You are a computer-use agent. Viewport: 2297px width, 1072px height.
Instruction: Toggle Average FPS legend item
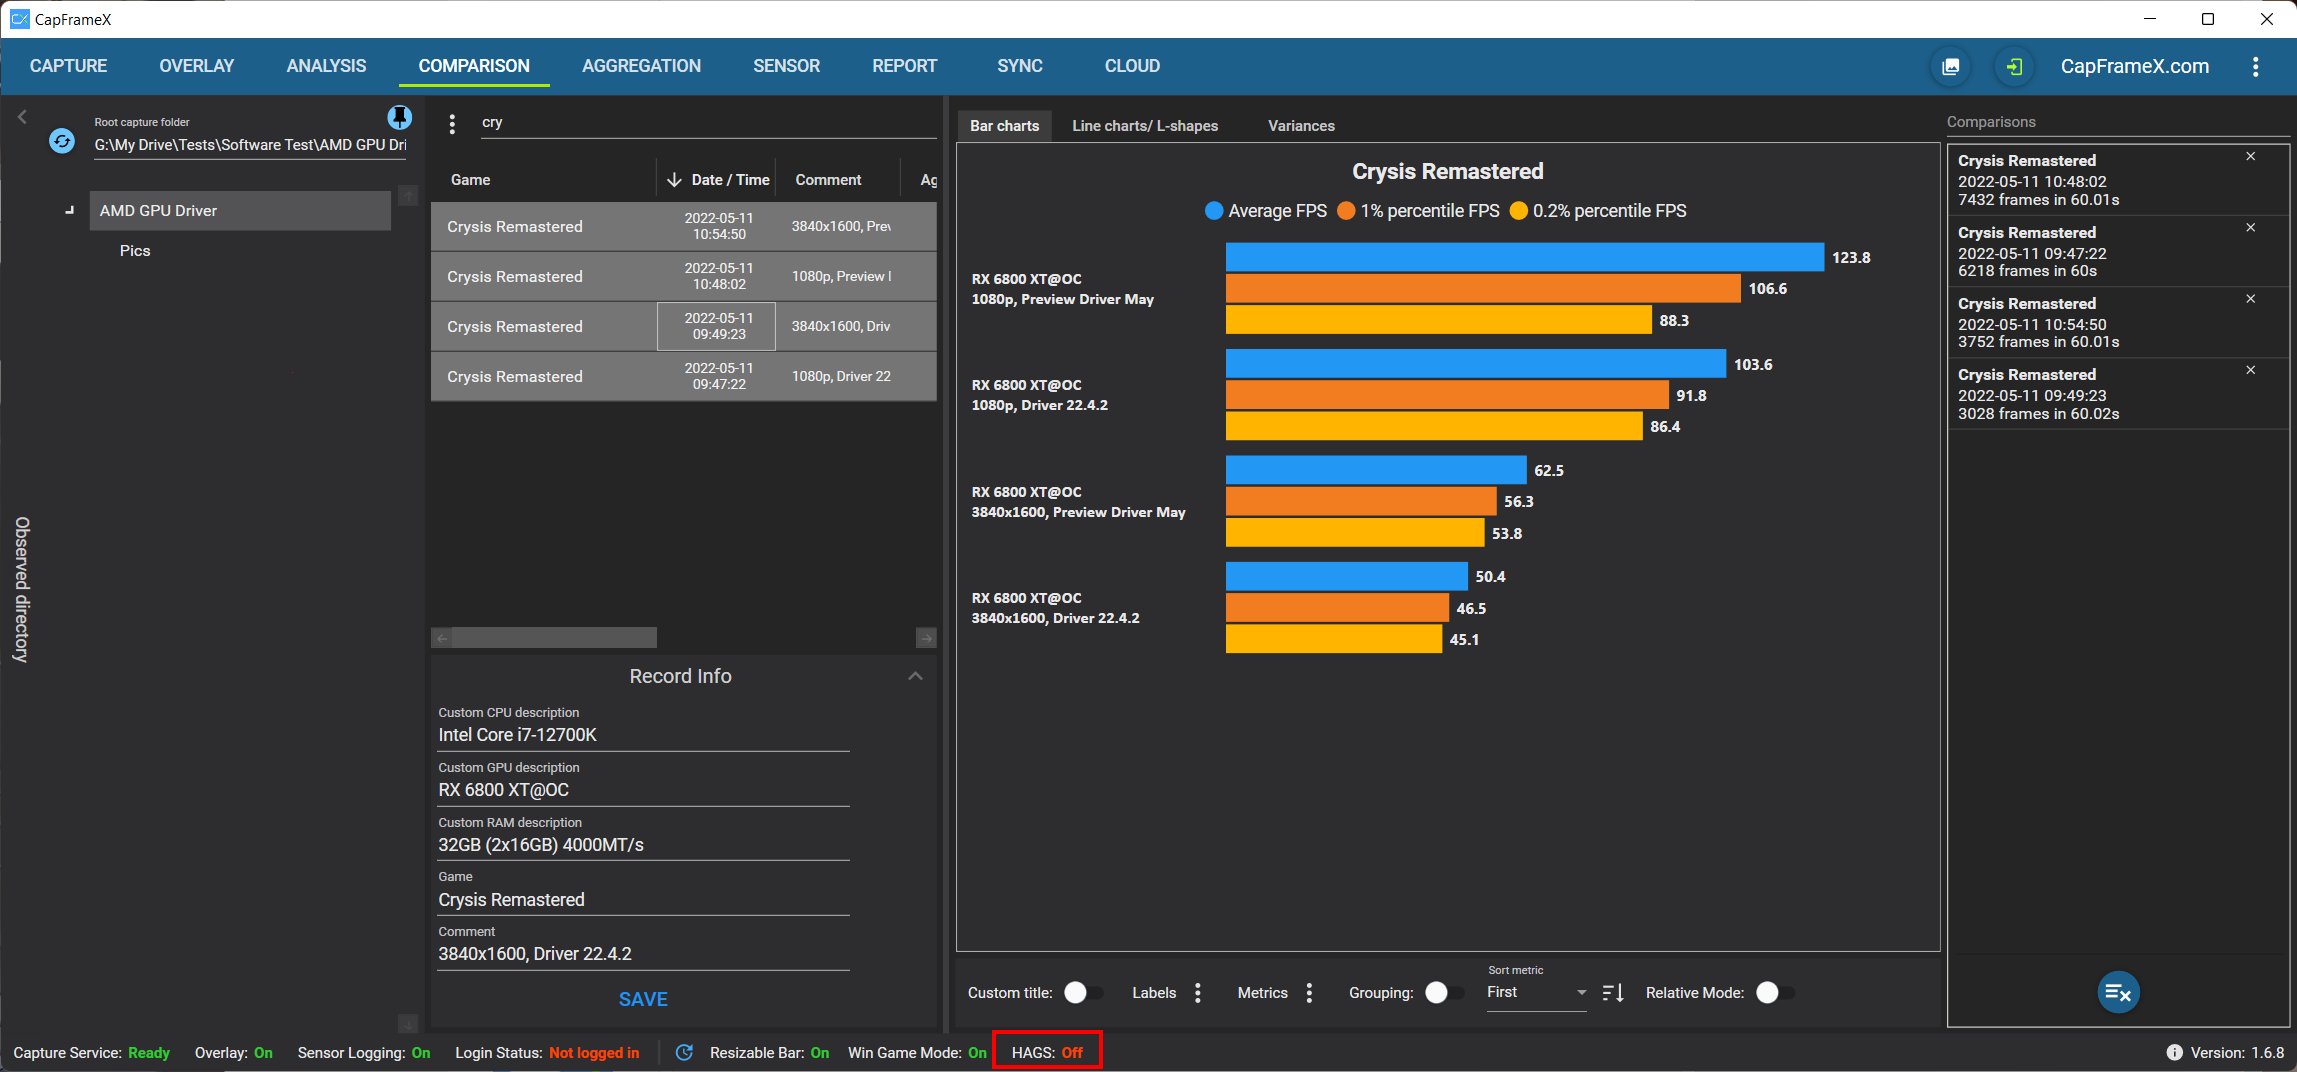pyautogui.click(x=1266, y=211)
